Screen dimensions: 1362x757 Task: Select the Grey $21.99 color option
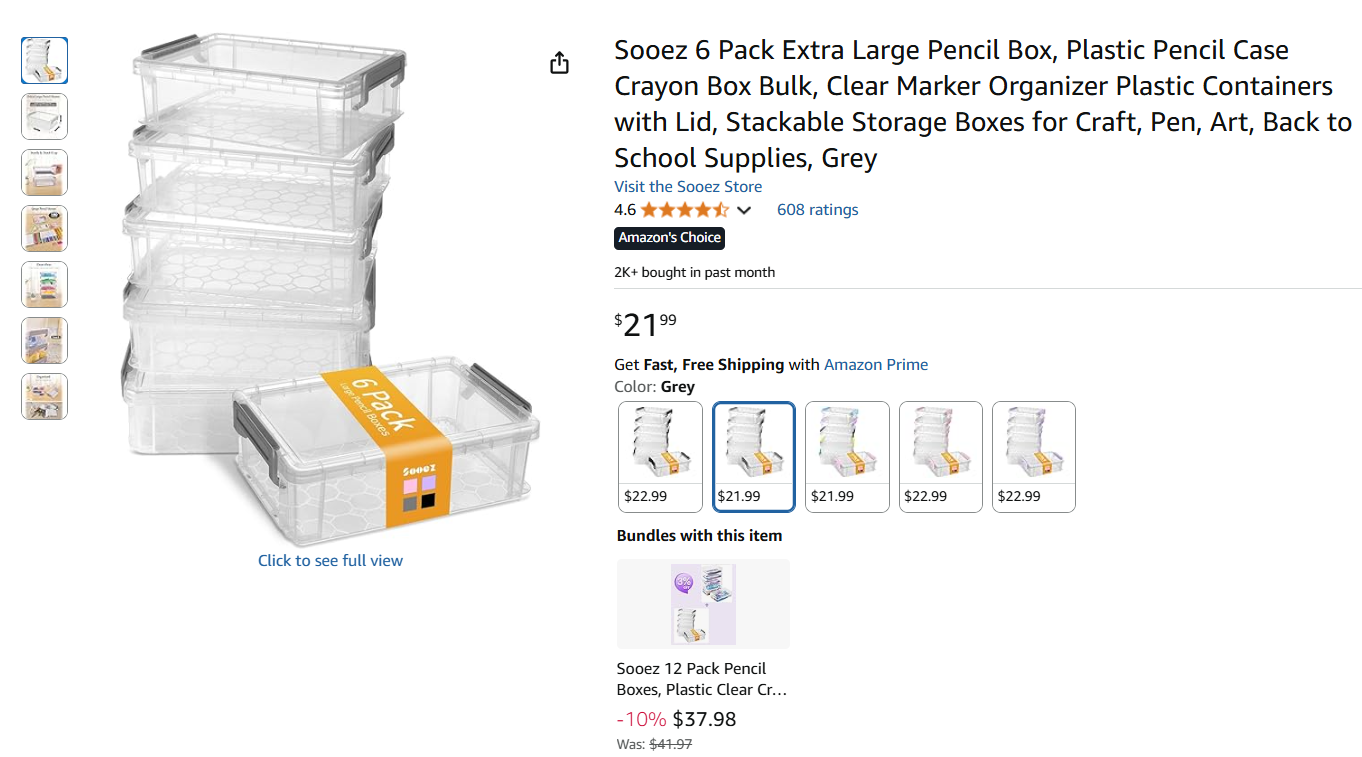point(754,457)
